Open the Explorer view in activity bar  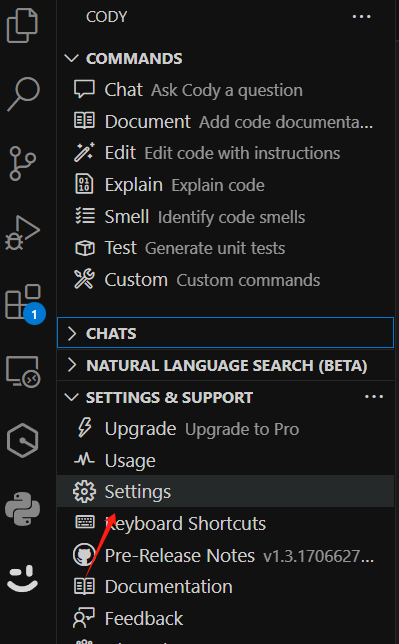click(x=23, y=25)
